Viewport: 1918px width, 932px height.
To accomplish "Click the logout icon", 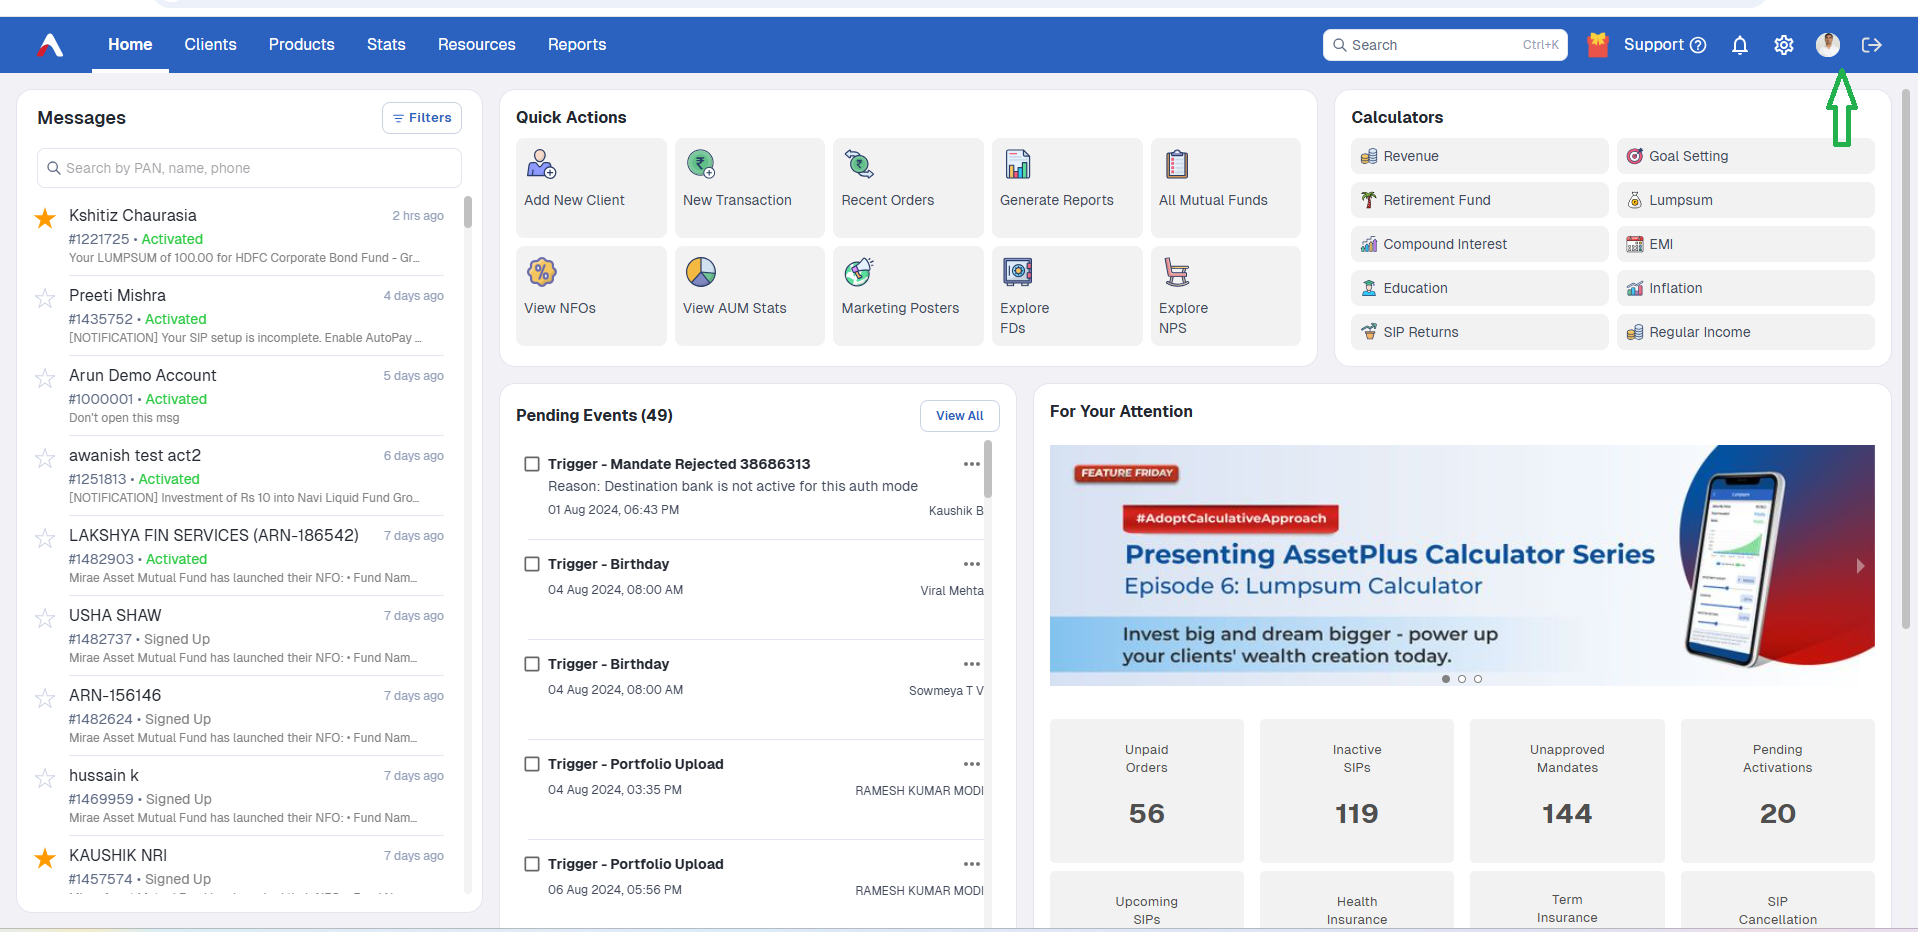I will coord(1872,45).
